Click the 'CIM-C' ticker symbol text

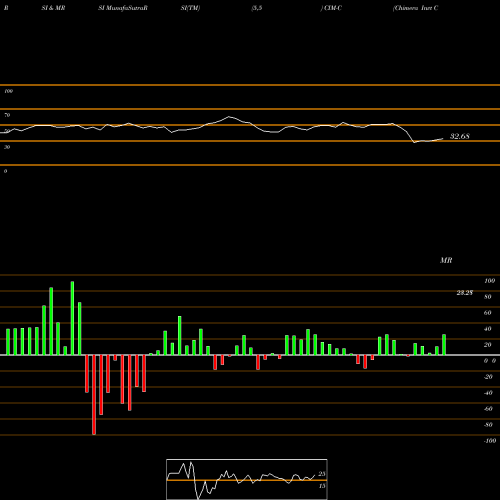coord(332,8)
